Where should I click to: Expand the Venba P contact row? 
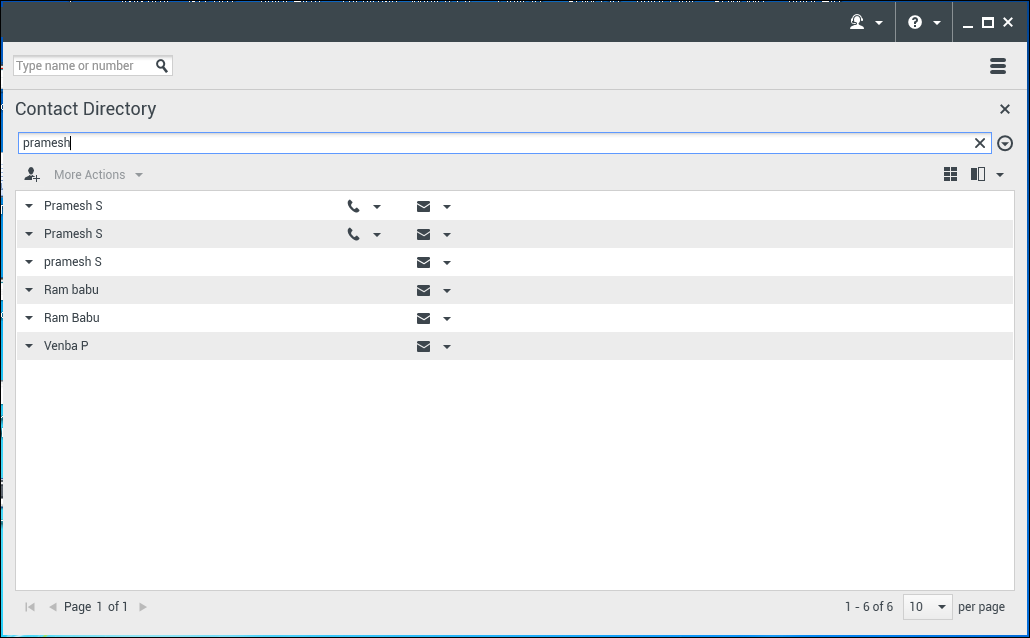coord(29,345)
